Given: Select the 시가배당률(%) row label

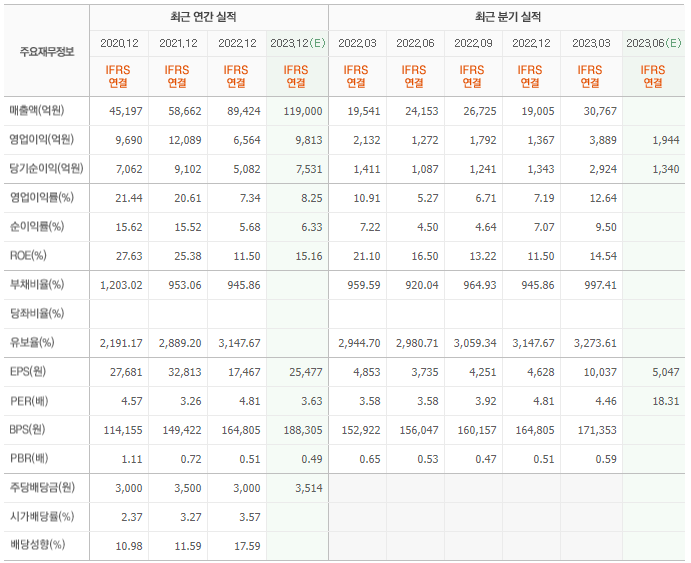Looking at the screenshot, I should pyautogui.click(x=42, y=516).
